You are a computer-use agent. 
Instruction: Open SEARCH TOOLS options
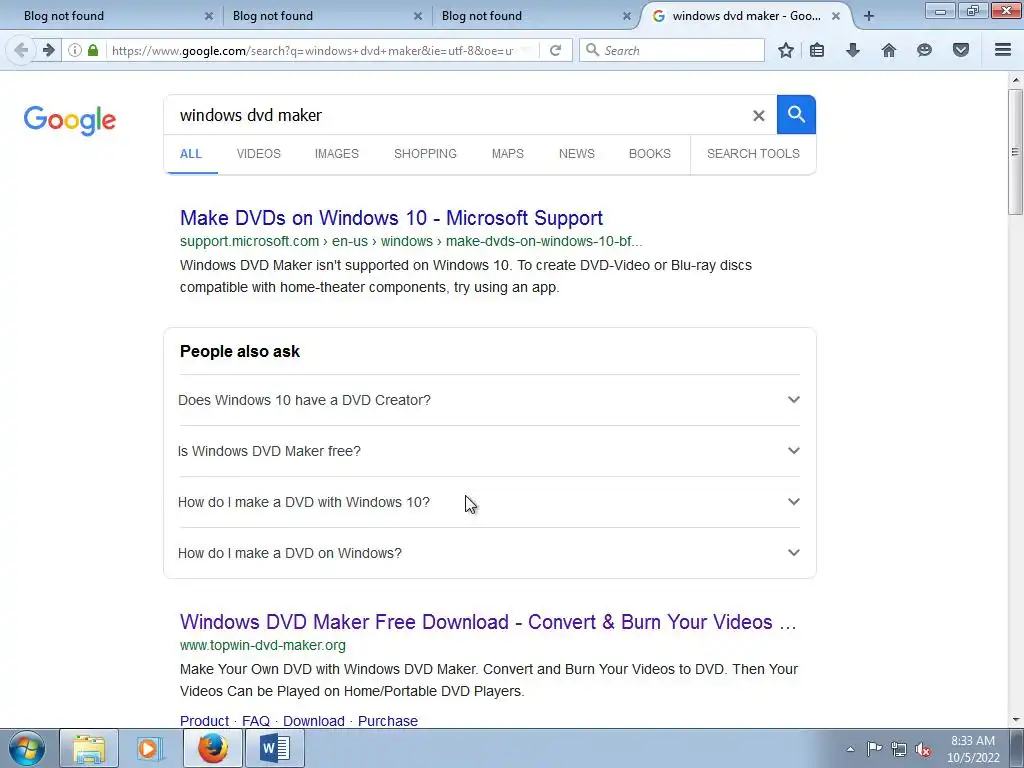(x=753, y=153)
